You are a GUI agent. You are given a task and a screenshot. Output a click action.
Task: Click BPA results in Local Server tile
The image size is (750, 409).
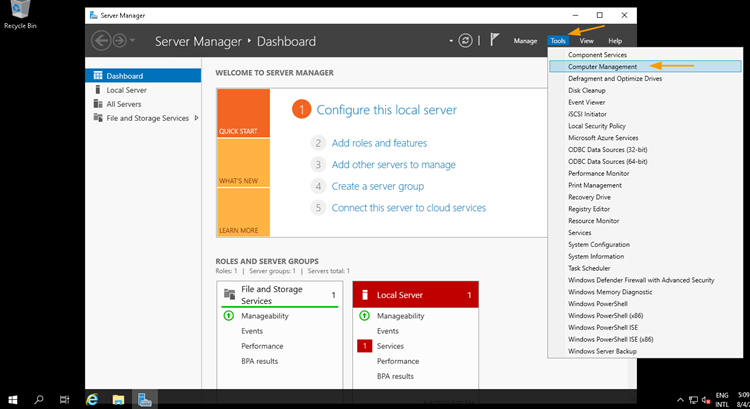click(395, 376)
